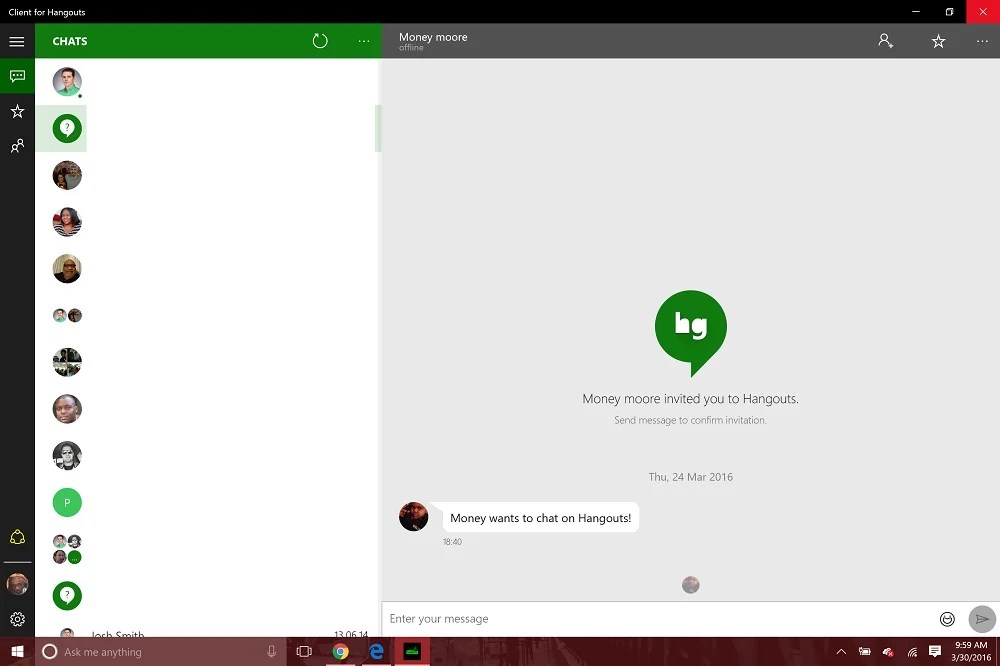Click the Enter your message field
Screen dimensions: 1000x666
pos(660,619)
